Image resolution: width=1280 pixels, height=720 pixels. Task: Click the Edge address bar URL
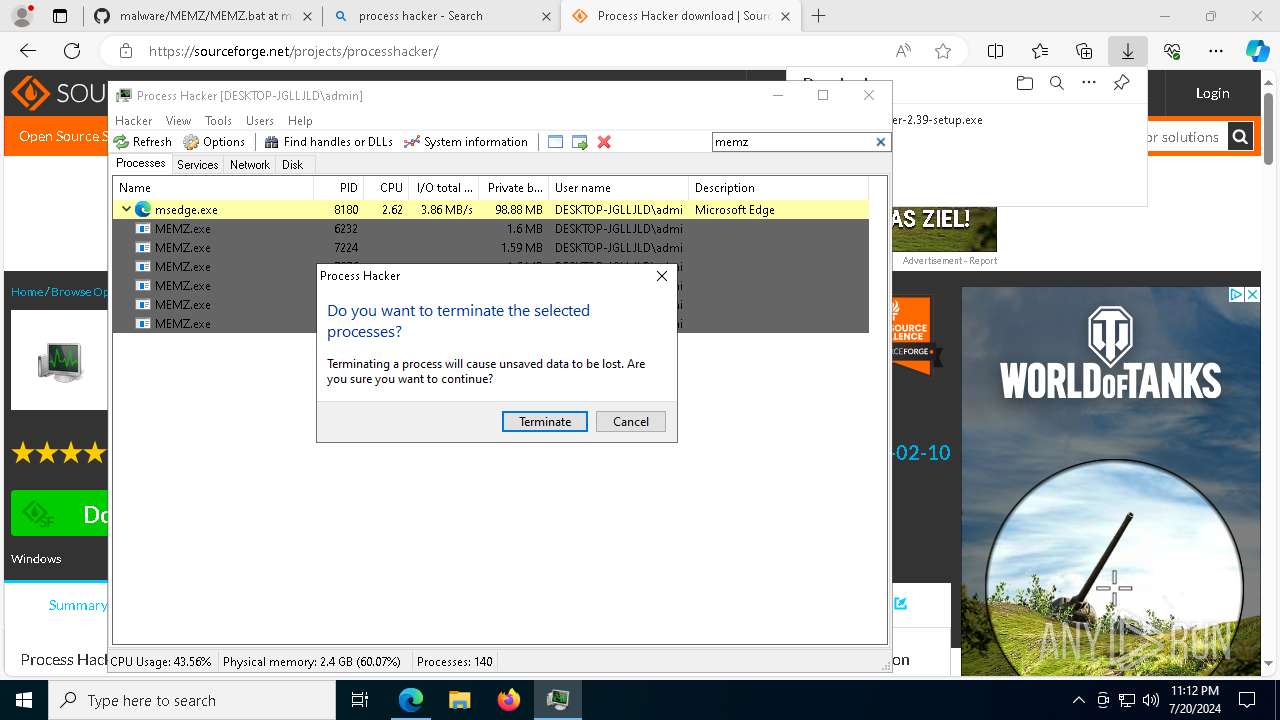(x=293, y=51)
